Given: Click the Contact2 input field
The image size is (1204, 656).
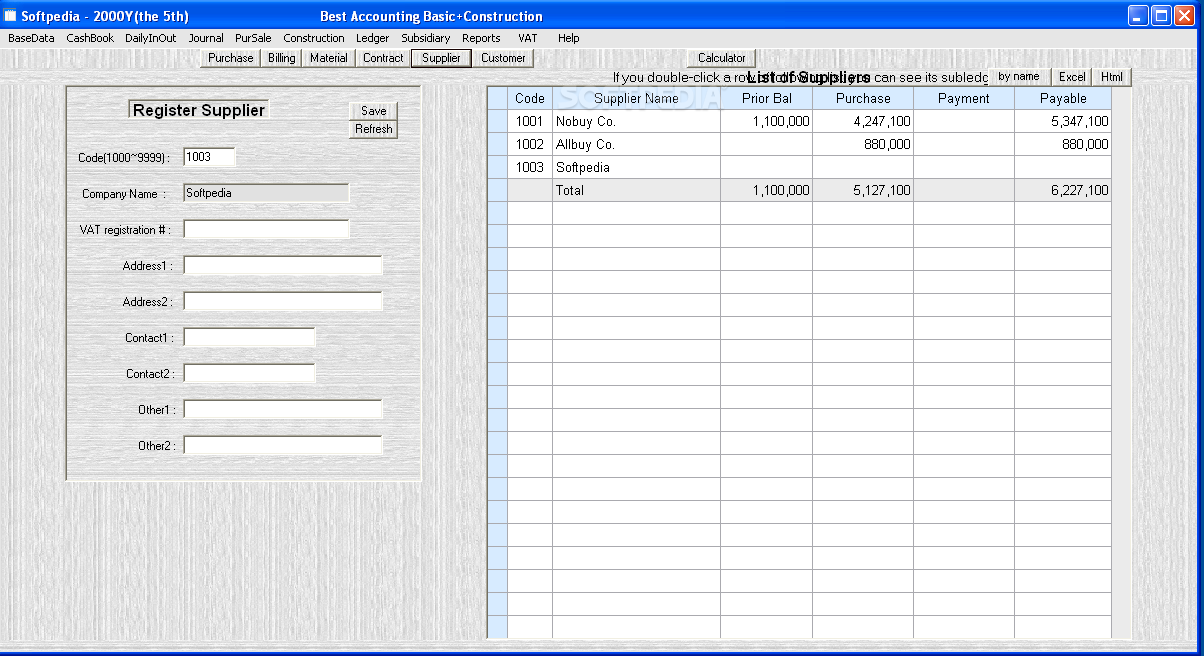Looking at the screenshot, I should click(250, 373).
